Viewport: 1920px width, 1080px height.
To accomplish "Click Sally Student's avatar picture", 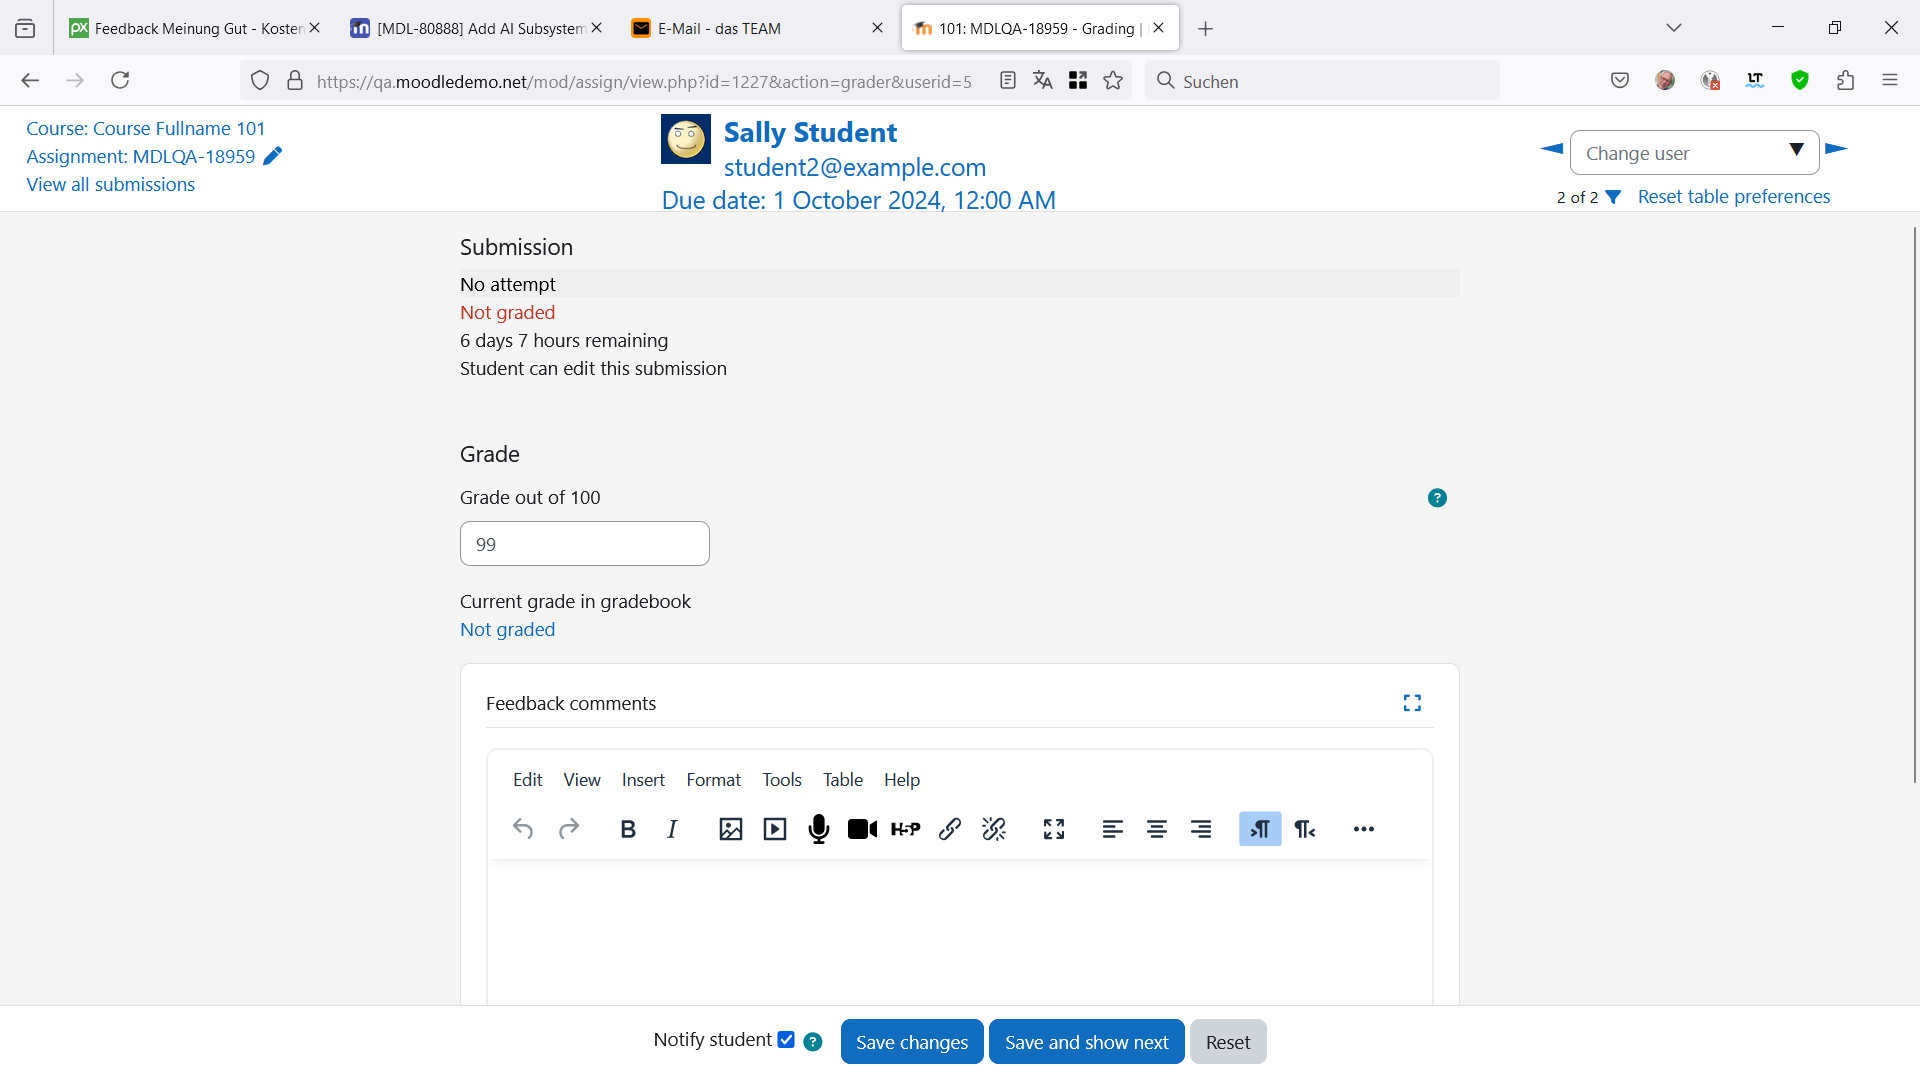I will click(686, 139).
